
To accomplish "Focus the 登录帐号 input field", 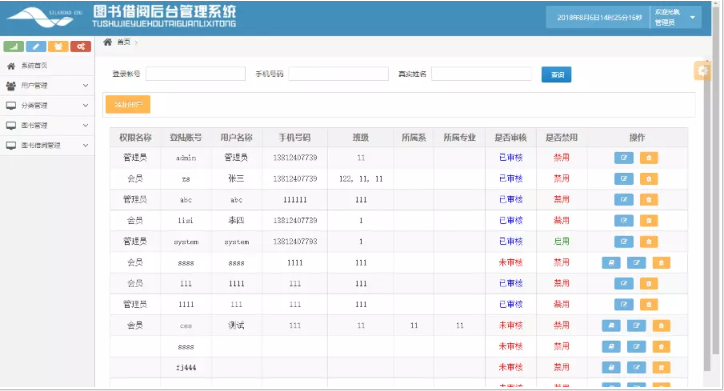I will [196, 74].
